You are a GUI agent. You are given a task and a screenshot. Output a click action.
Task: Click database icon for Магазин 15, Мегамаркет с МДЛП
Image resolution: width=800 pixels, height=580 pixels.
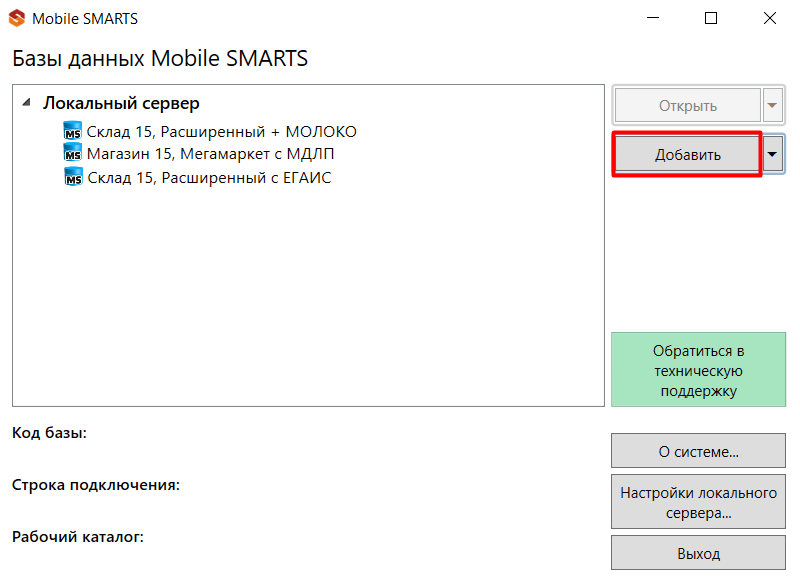72,153
